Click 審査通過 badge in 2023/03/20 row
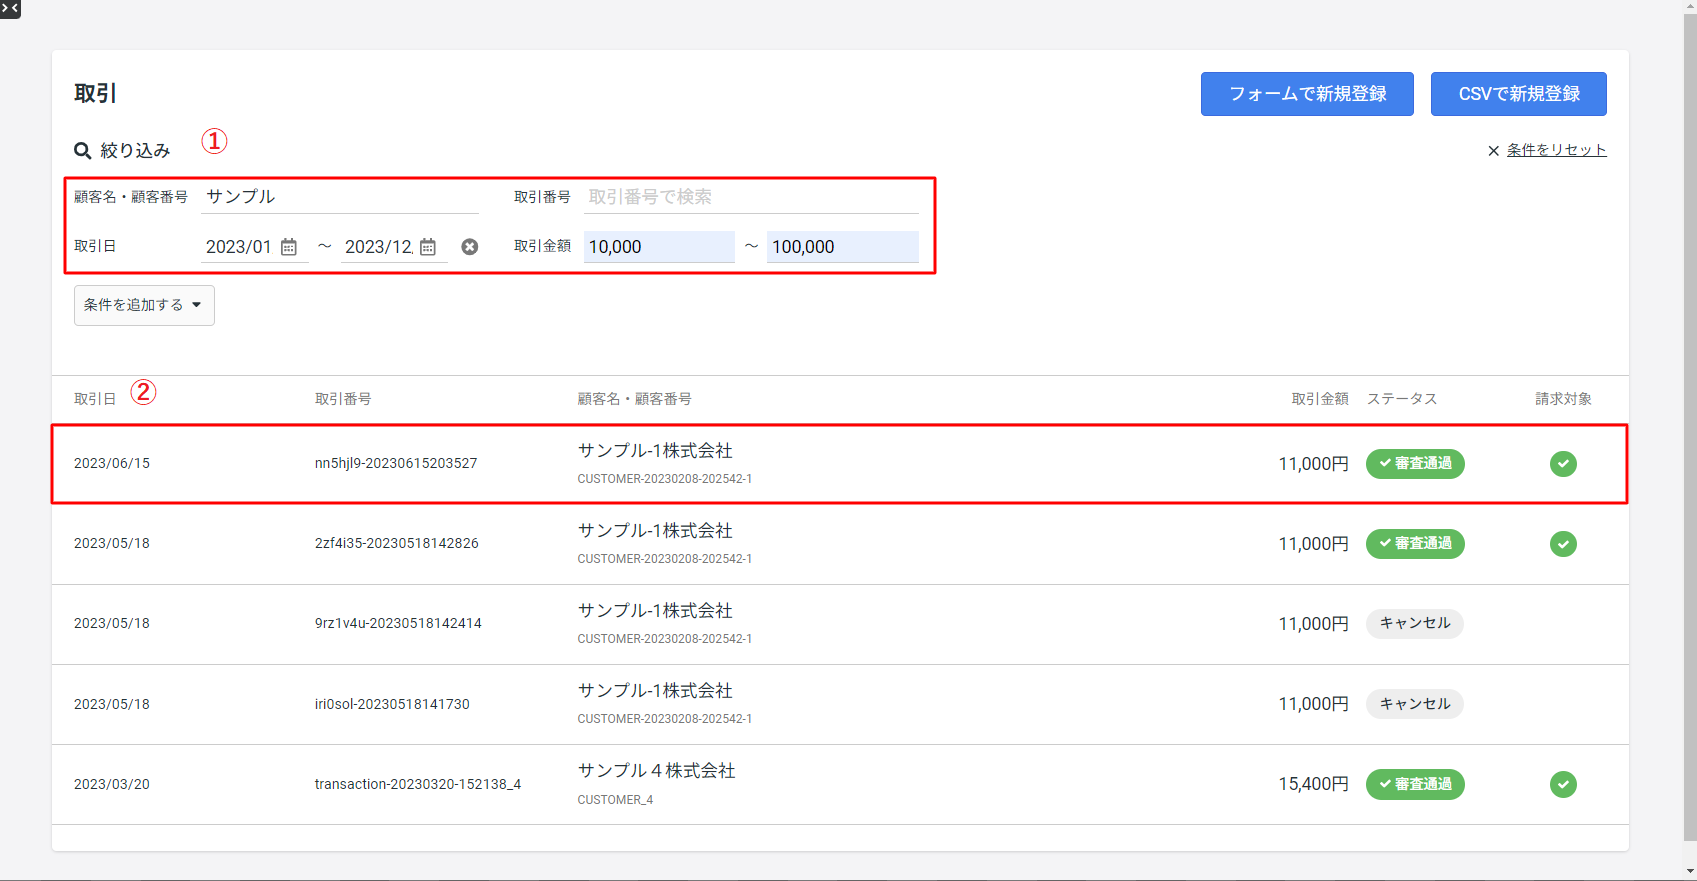 (x=1415, y=784)
